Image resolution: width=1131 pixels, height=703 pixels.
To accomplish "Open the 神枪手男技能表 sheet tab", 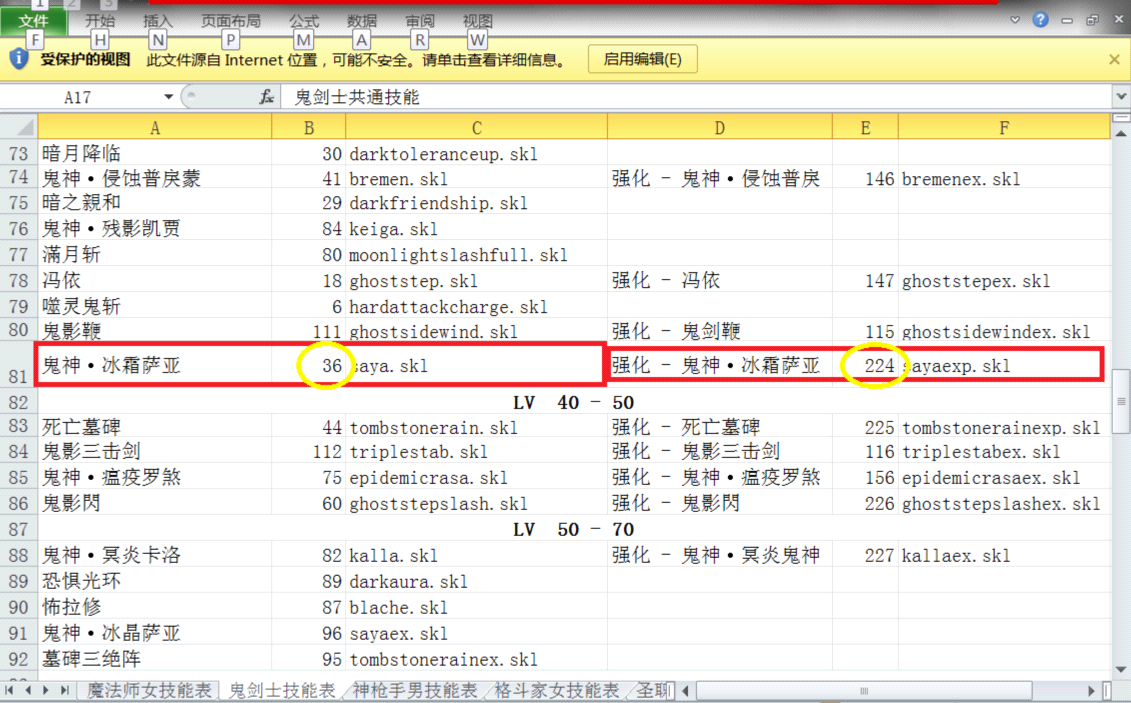I will 414,691.
